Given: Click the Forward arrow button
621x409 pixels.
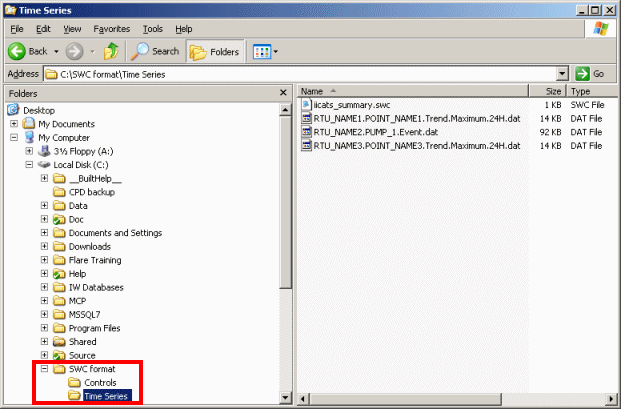Looking at the screenshot, I should point(74,51).
